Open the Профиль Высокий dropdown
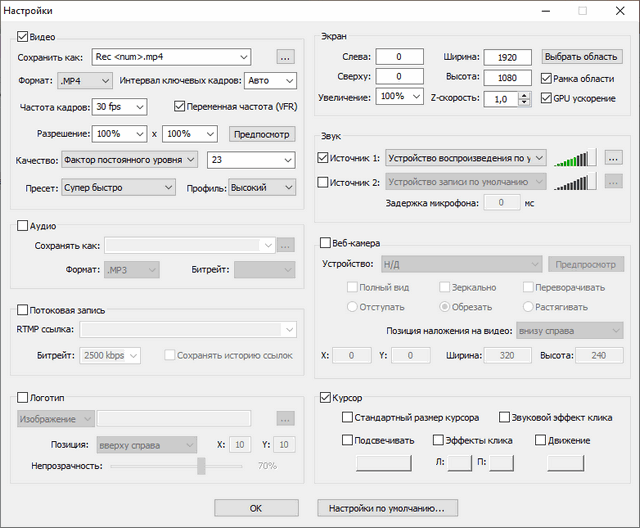 (x=262, y=188)
